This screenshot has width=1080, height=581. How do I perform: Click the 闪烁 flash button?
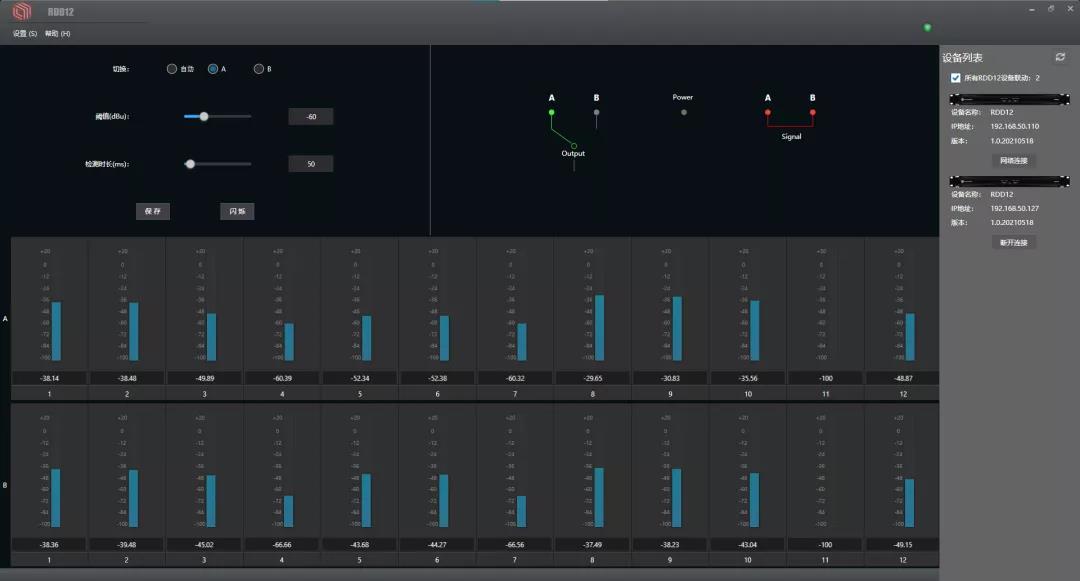pos(237,211)
